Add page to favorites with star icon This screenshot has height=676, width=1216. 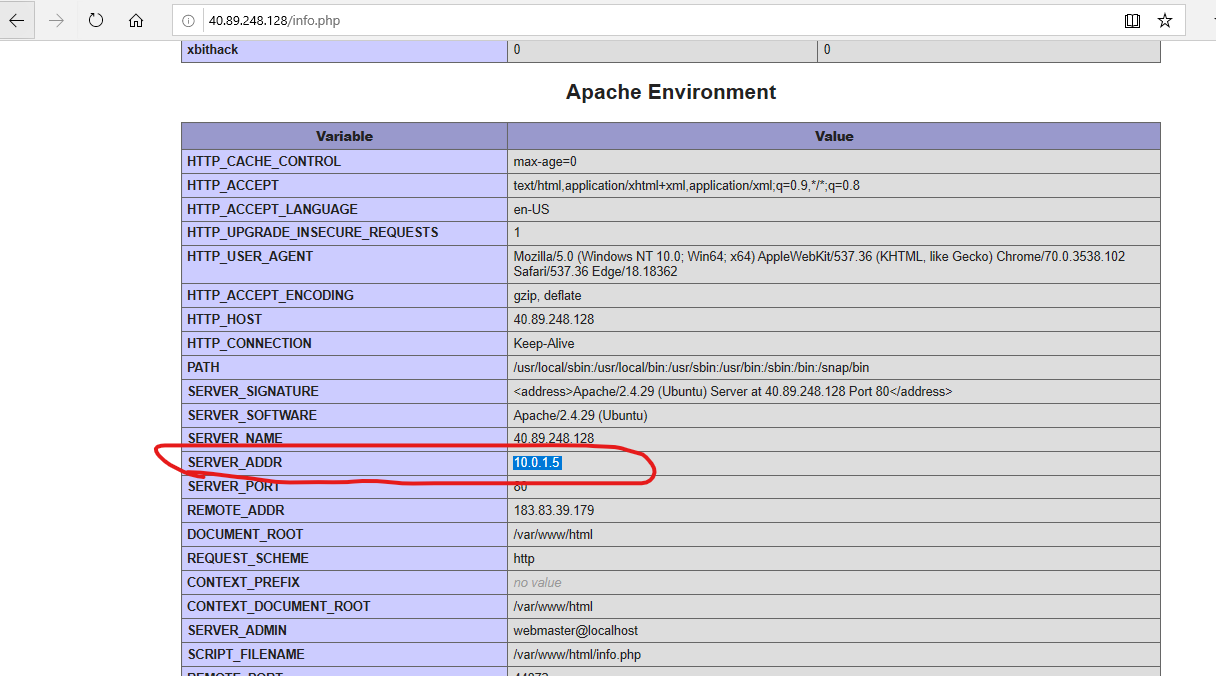[1165, 20]
